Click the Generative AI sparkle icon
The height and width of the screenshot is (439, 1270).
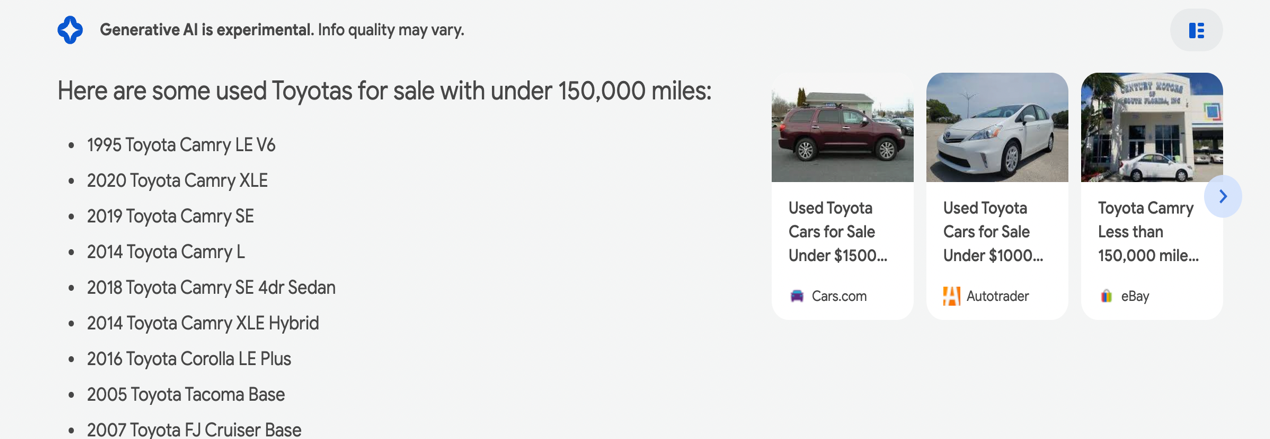point(70,30)
